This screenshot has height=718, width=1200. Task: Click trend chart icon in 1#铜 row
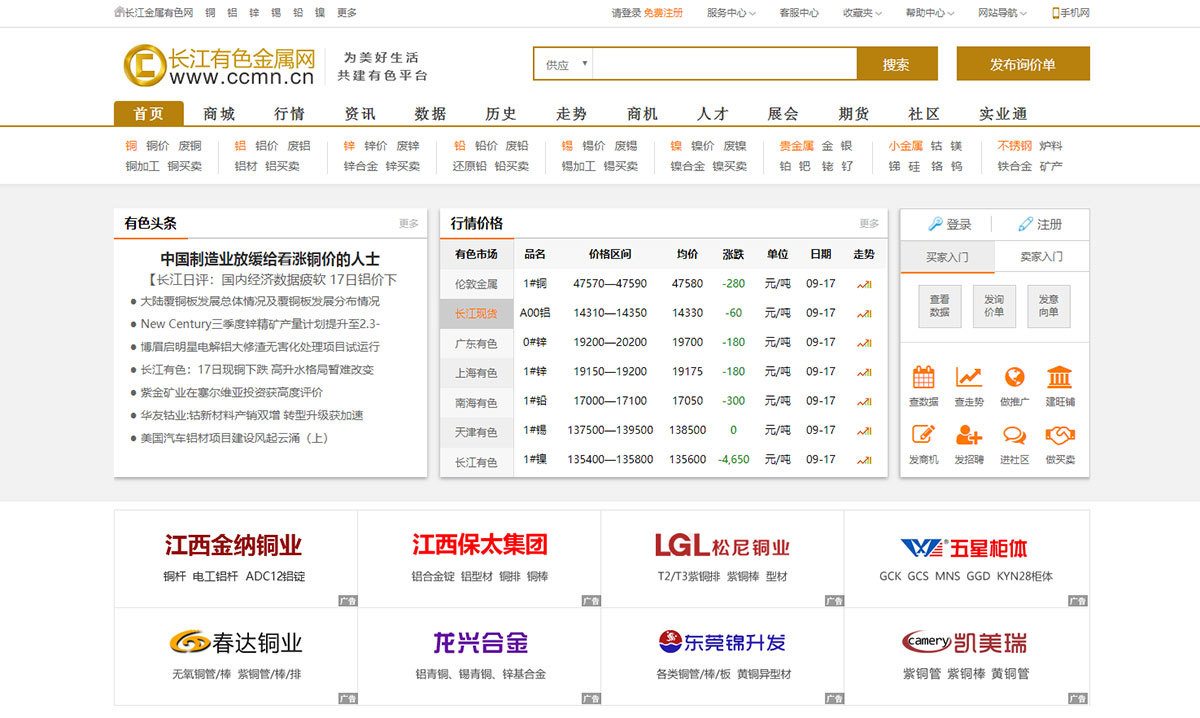(x=864, y=284)
